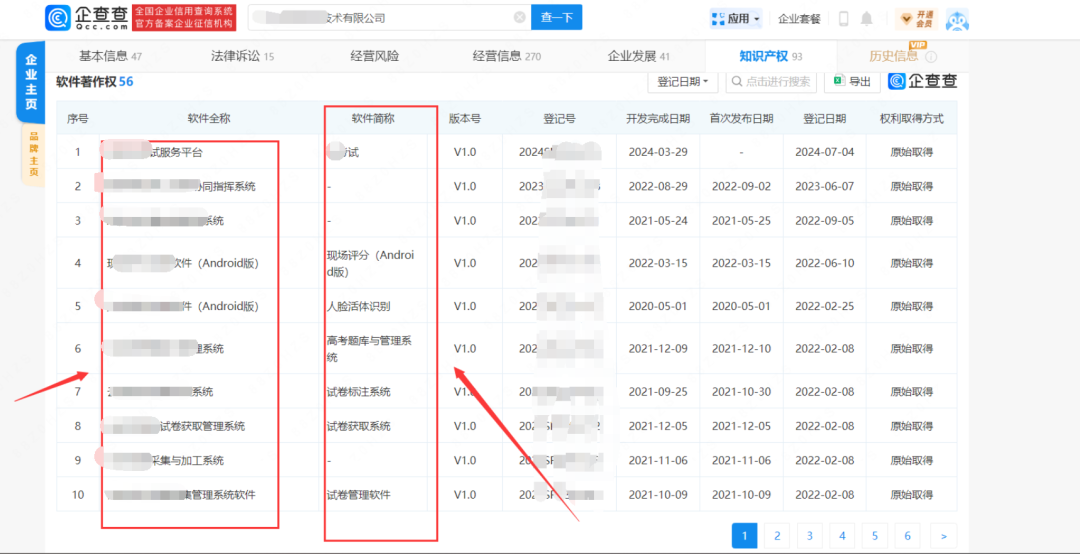The image size is (1080, 554).
Task: Click 试卷获取系统 short name cell
Action: pyautogui.click(x=359, y=427)
